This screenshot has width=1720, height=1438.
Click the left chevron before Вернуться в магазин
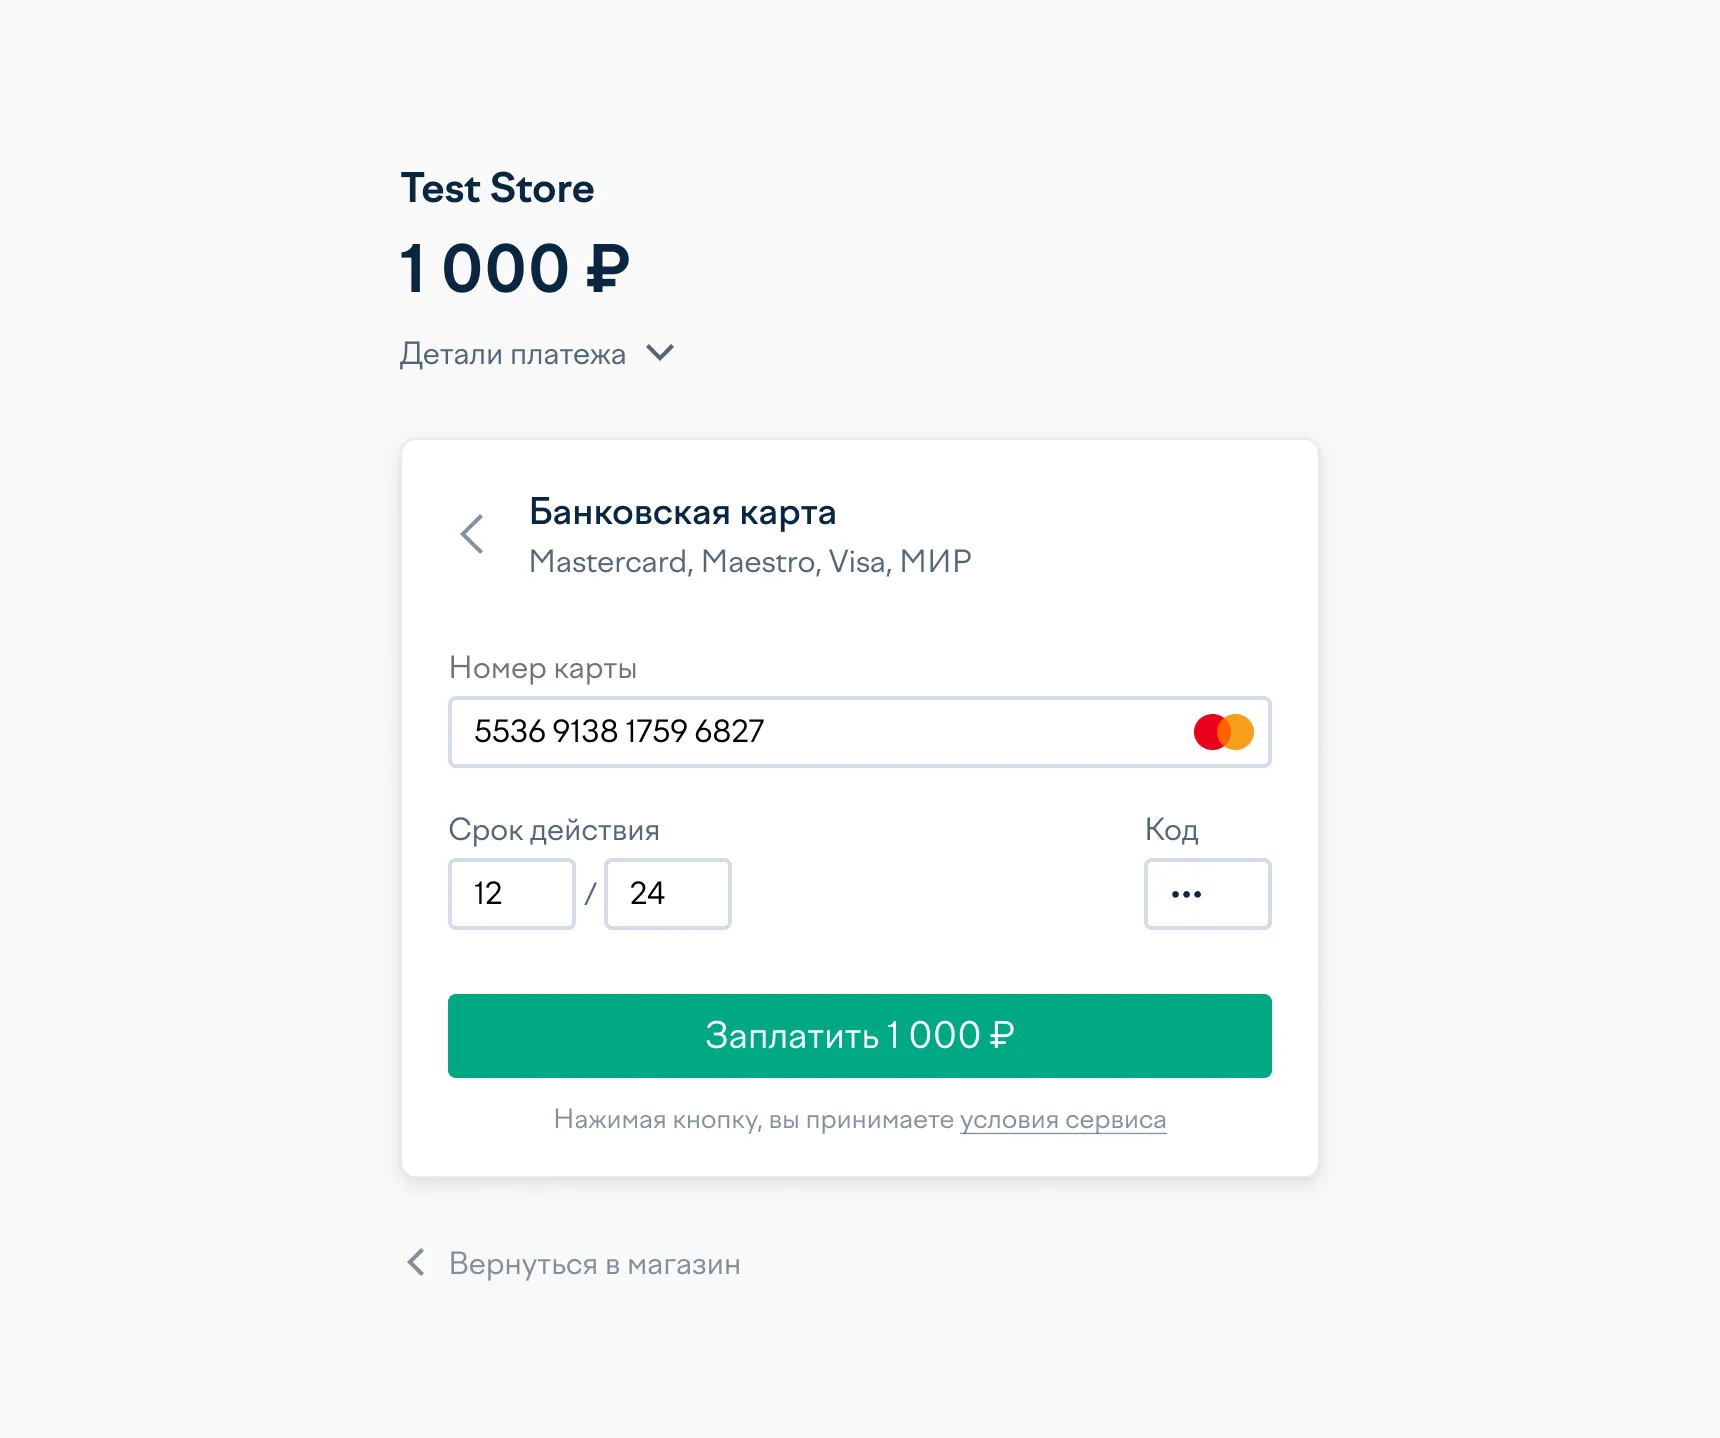(x=416, y=1263)
